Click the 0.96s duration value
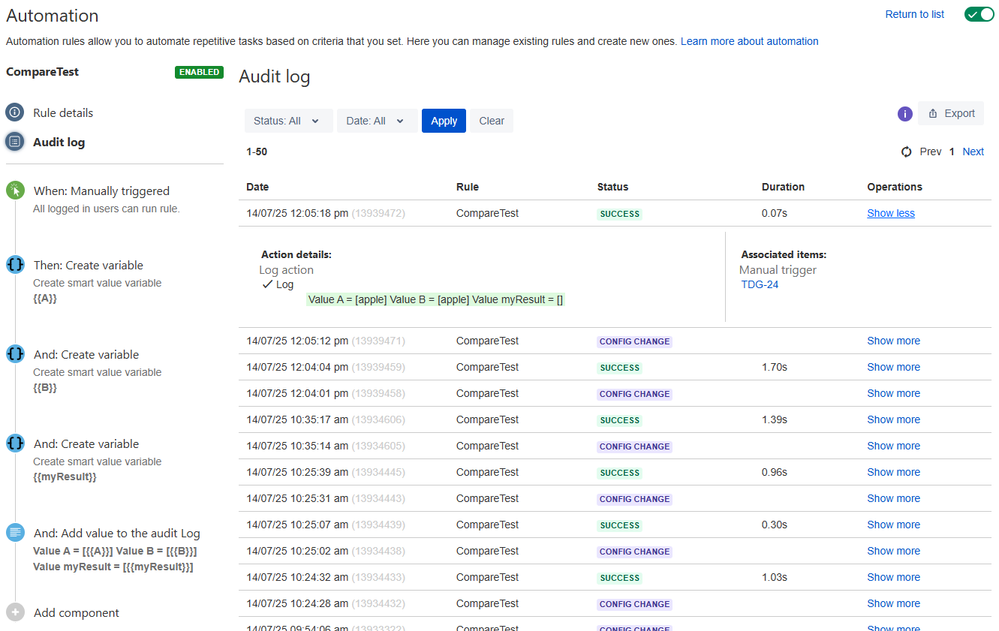 pos(774,472)
